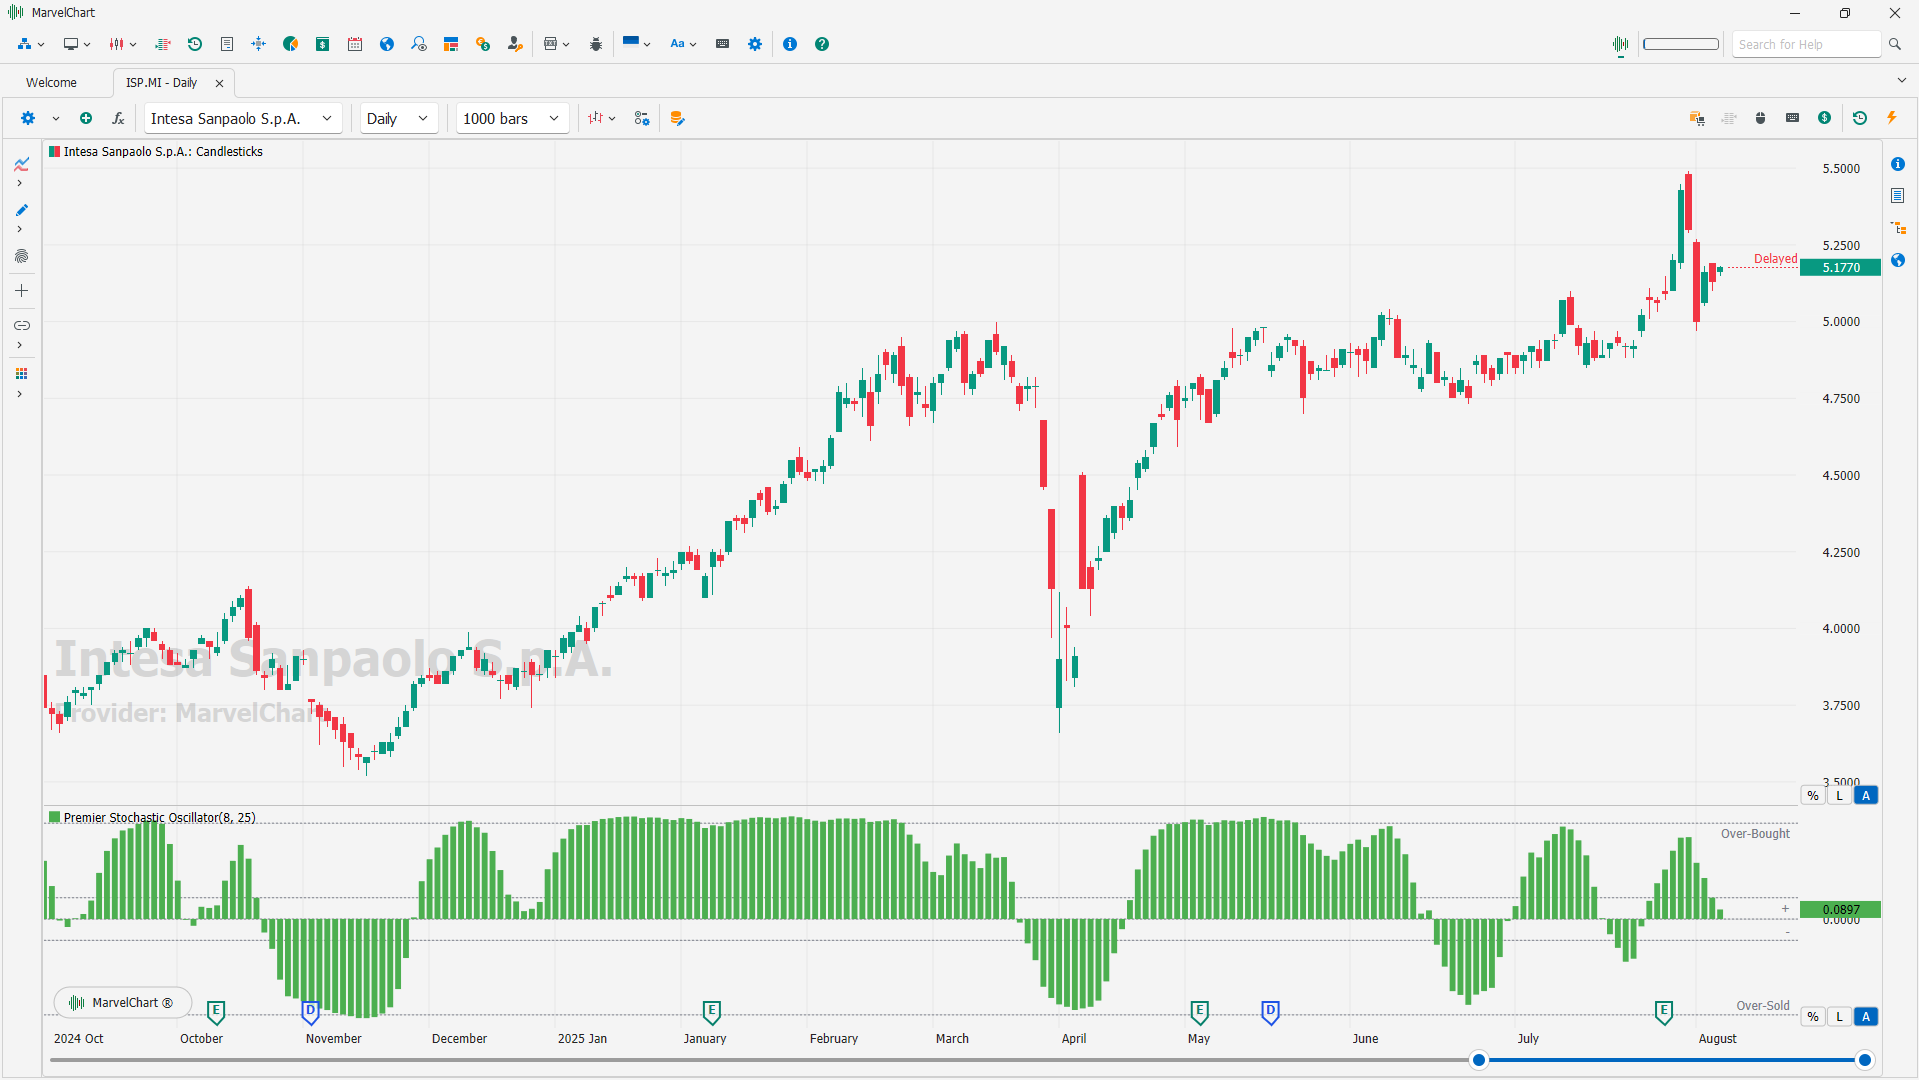Open the 1000 bars dropdown
Viewport: 1919px width, 1080px height.
click(x=513, y=118)
